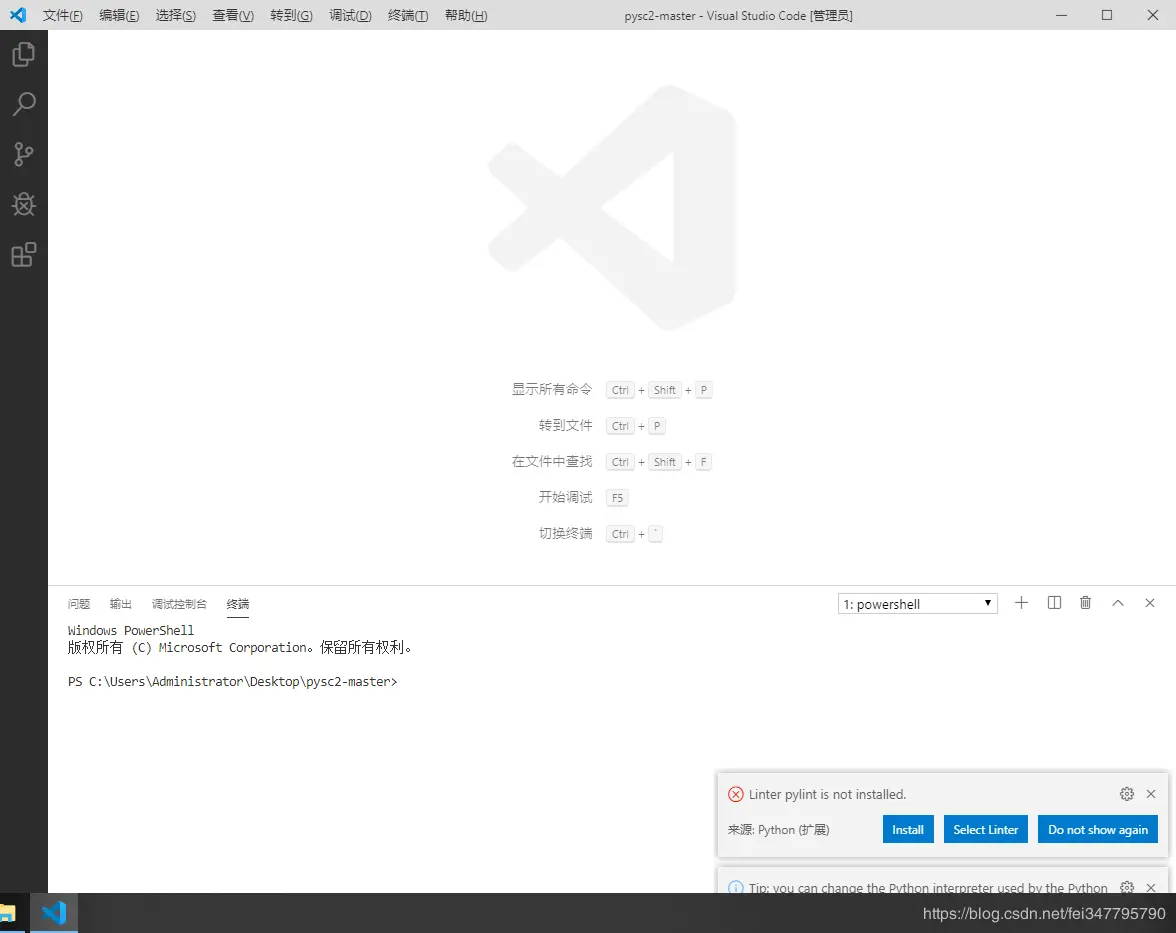Image resolution: width=1176 pixels, height=933 pixels.
Task: Create a new terminal with plus icon
Action: tap(1021, 603)
